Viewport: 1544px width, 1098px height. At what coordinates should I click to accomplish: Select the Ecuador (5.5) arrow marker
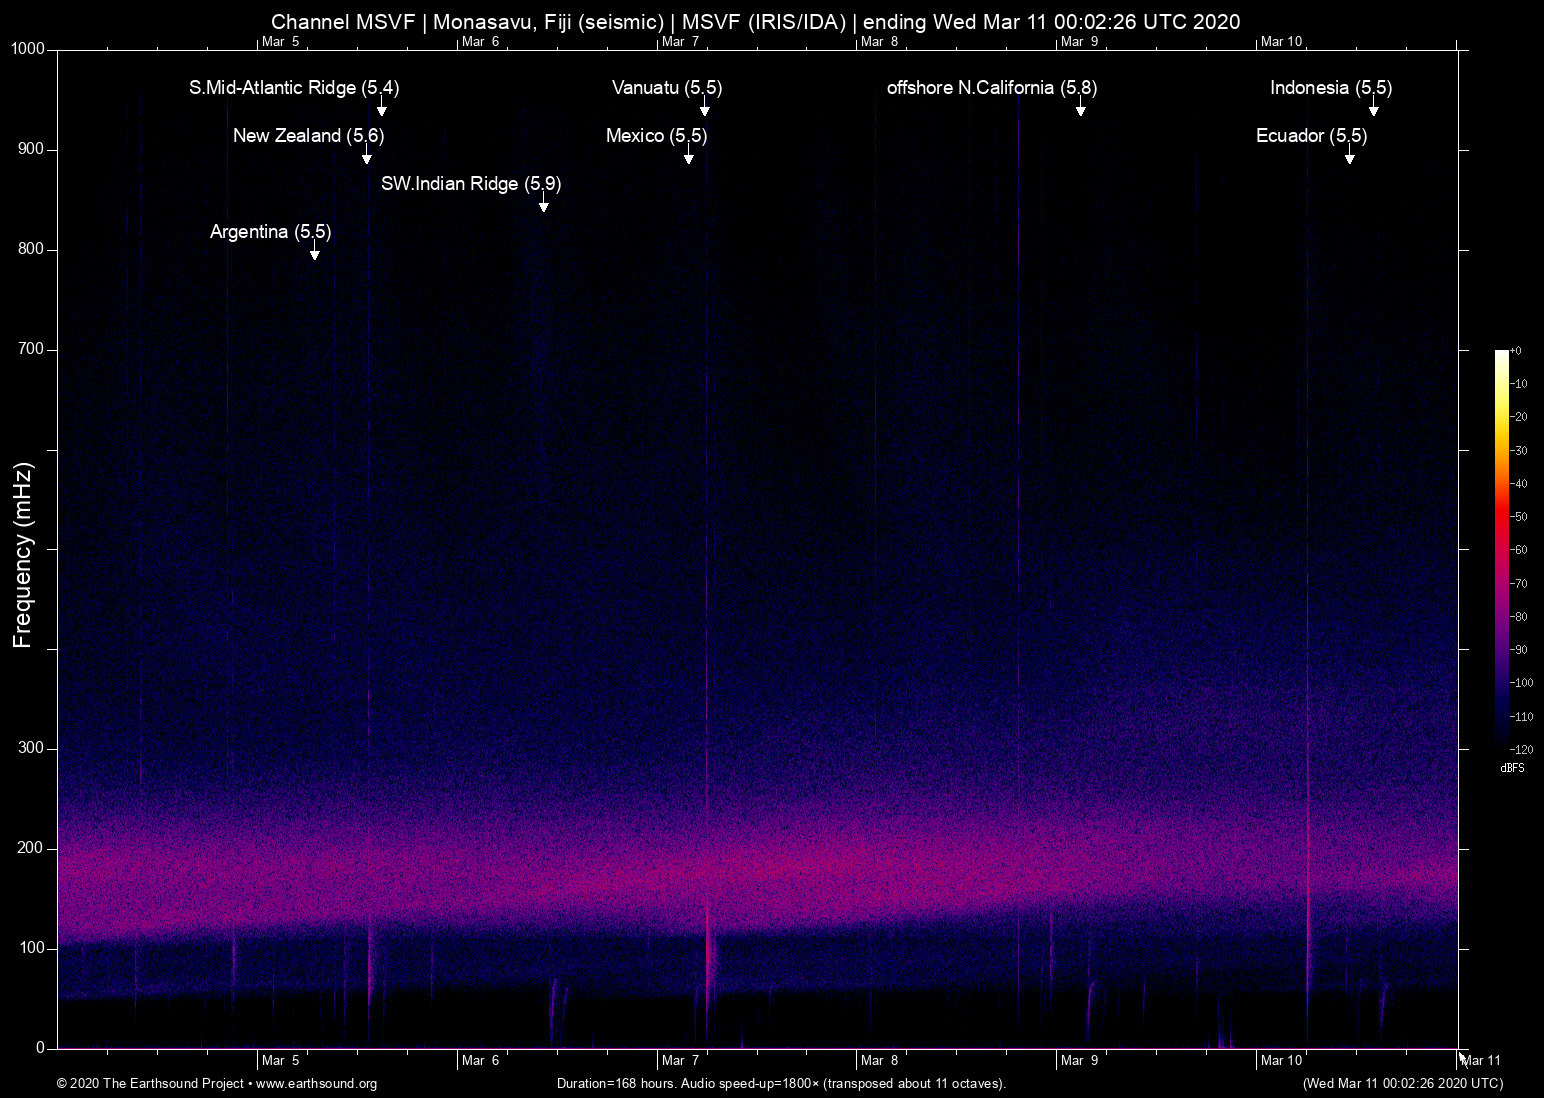tap(1350, 158)
